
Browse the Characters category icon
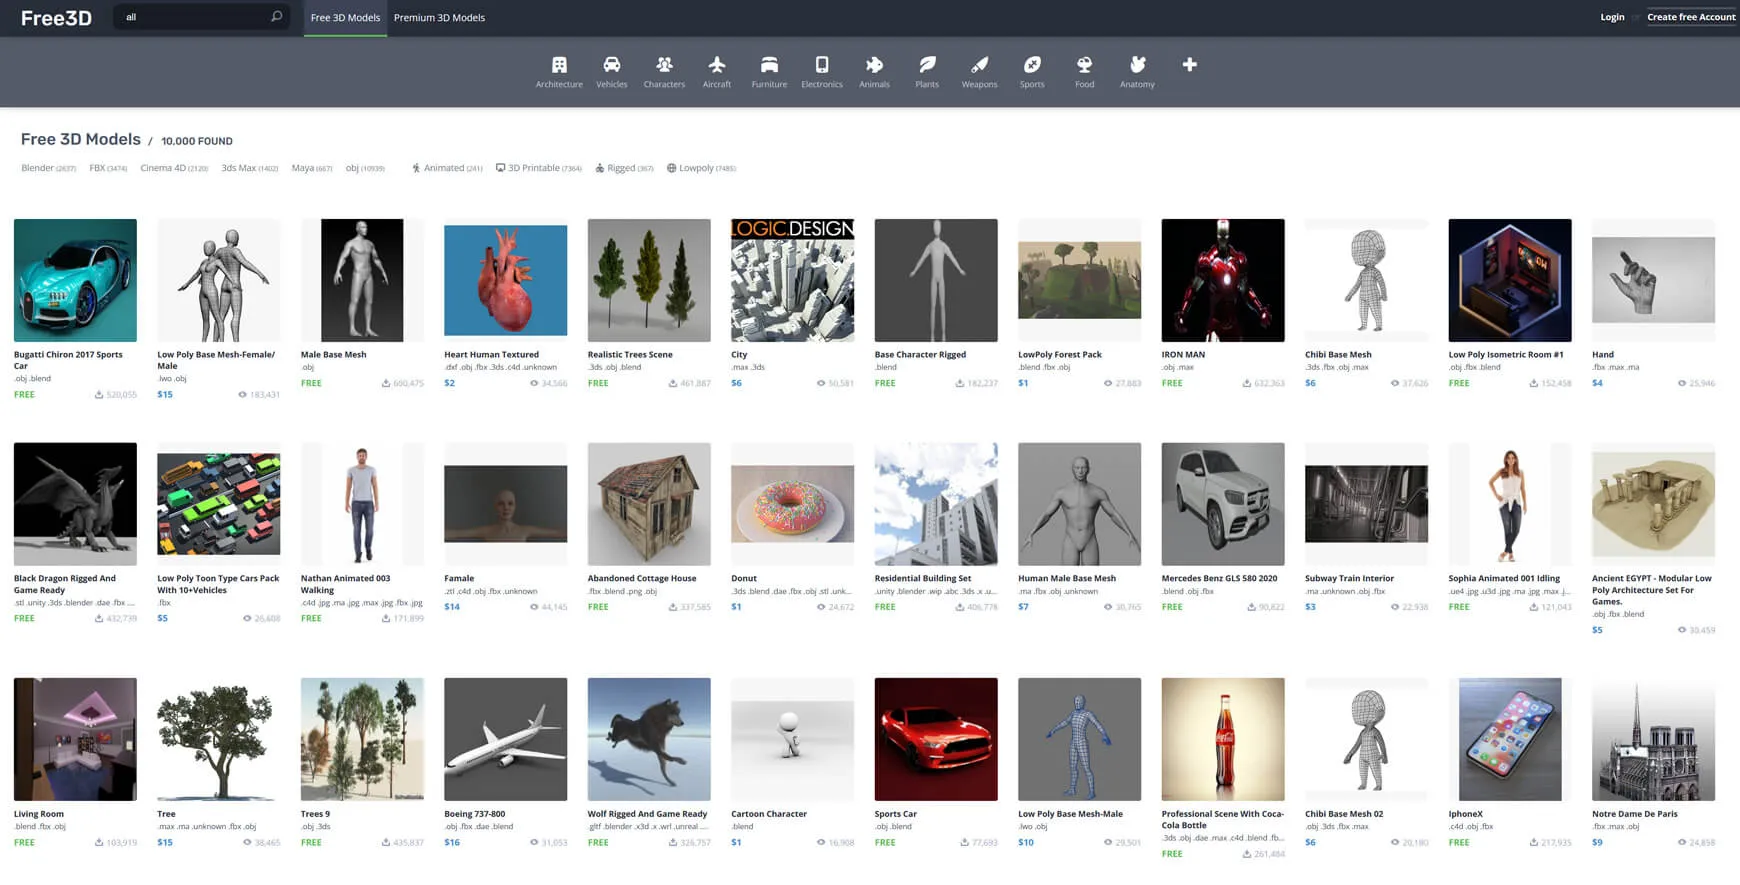click(x=664, y=66)
